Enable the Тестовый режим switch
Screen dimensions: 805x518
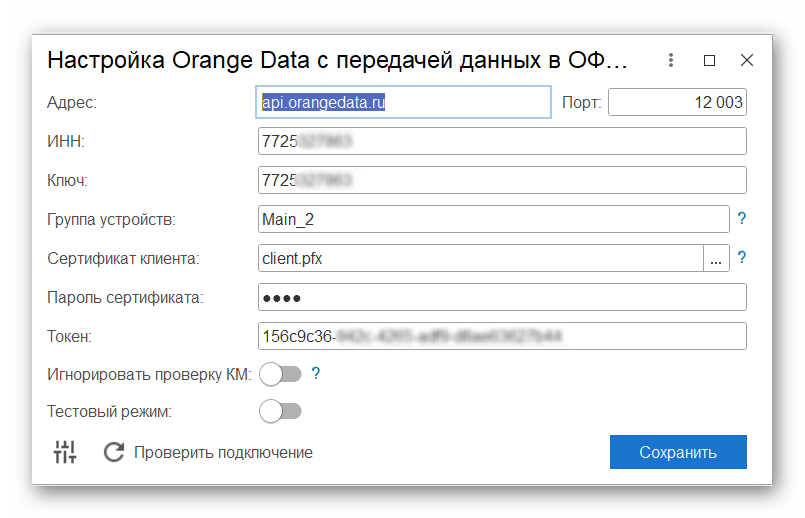[x=280, y=411]
